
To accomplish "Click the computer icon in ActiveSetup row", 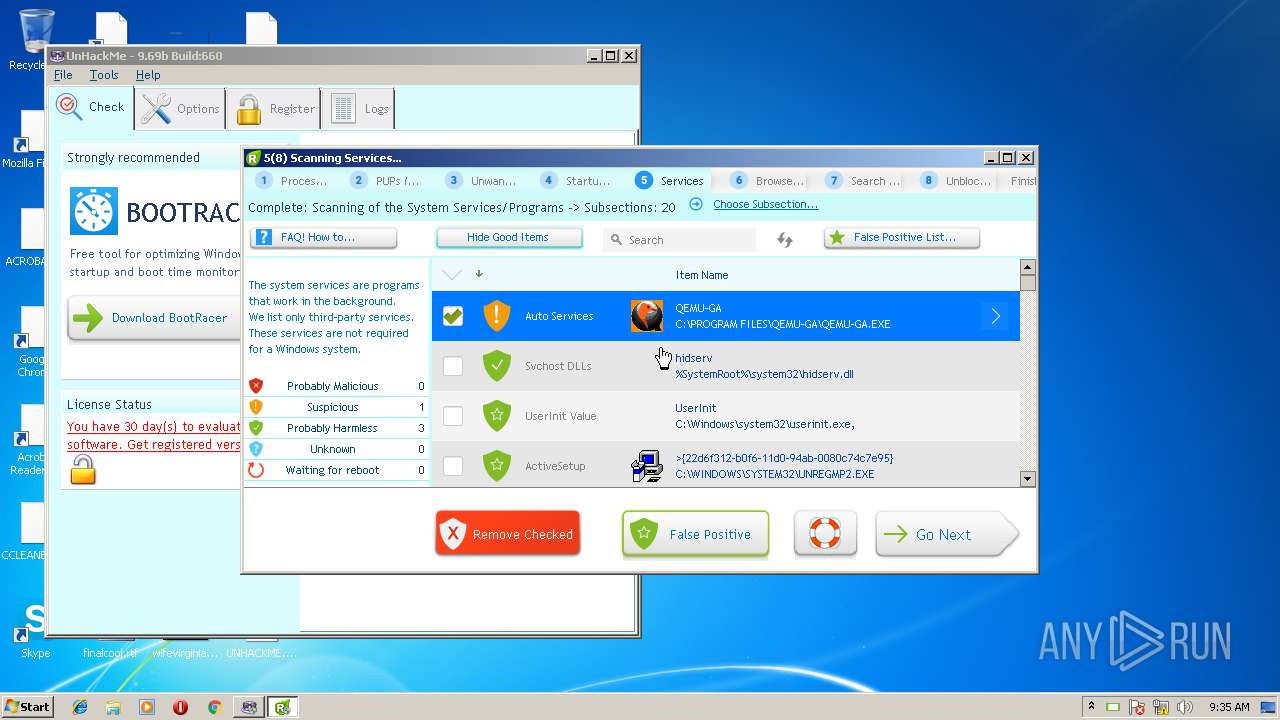I will 647,466.
